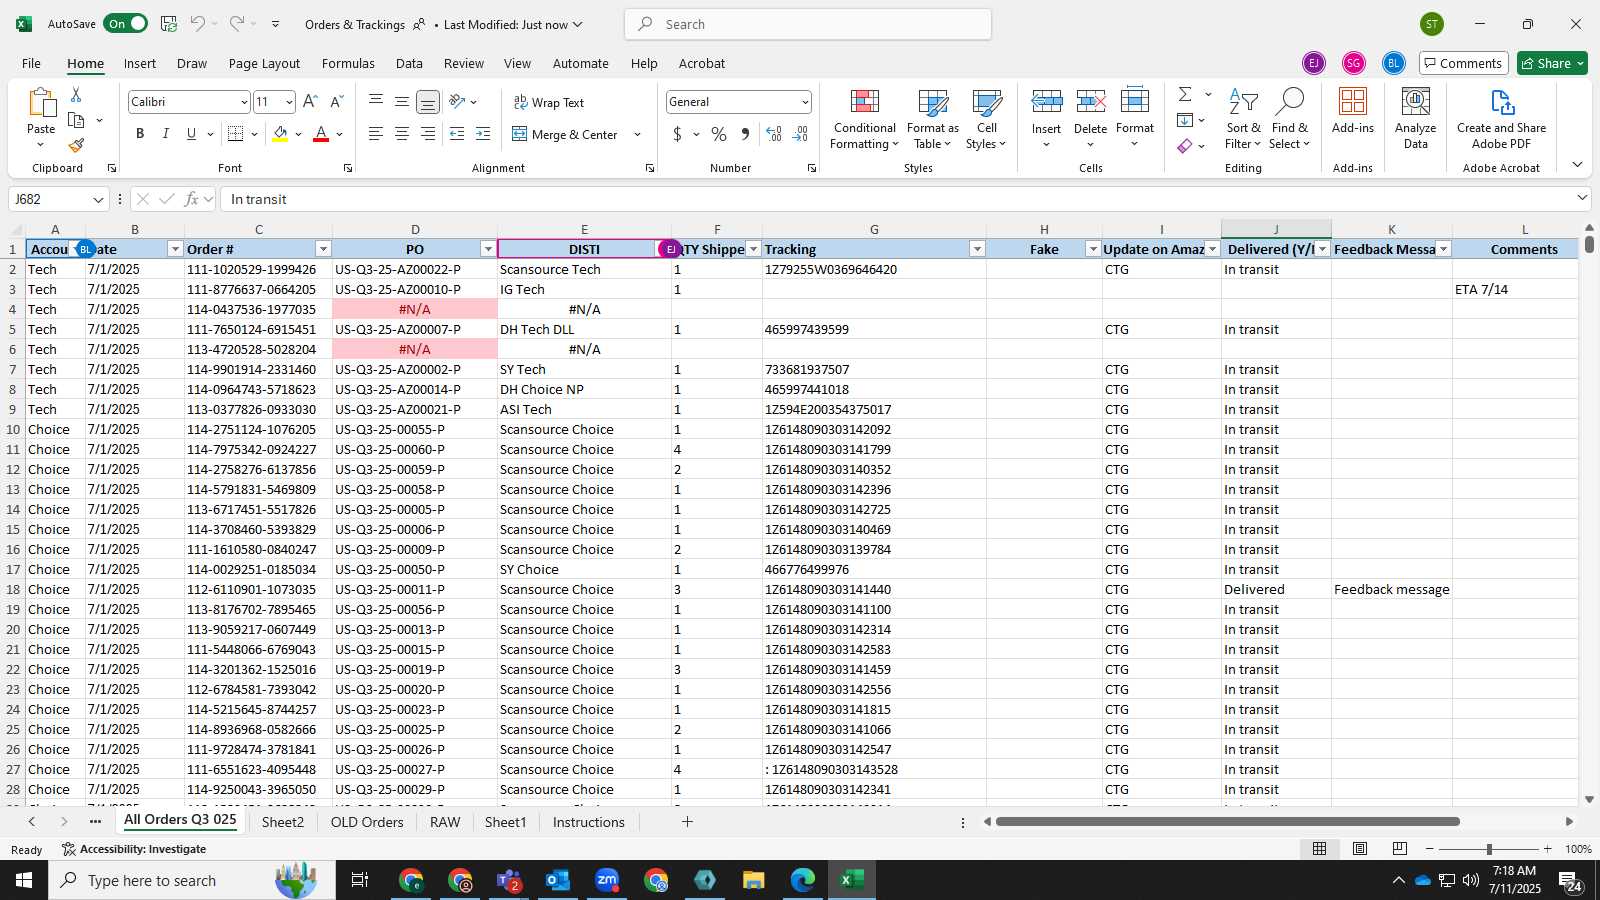
Task: Open the number format General dropdown
Action: [x=804, y=102]
